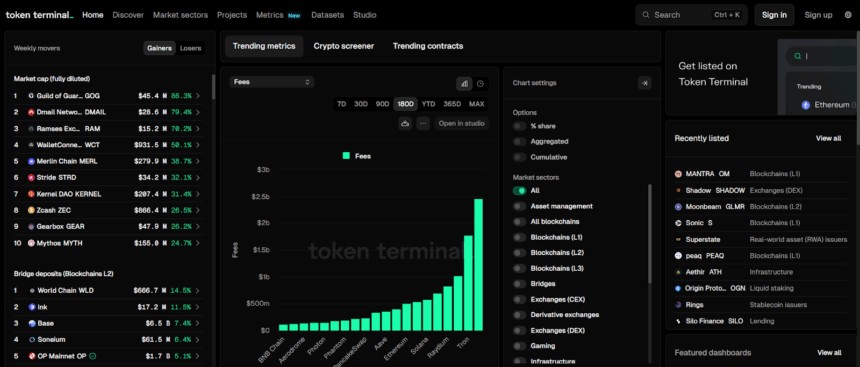860x367 pixels.
Task: Expand the Zcash ZEC row chevron
Action: coord(198,210)
